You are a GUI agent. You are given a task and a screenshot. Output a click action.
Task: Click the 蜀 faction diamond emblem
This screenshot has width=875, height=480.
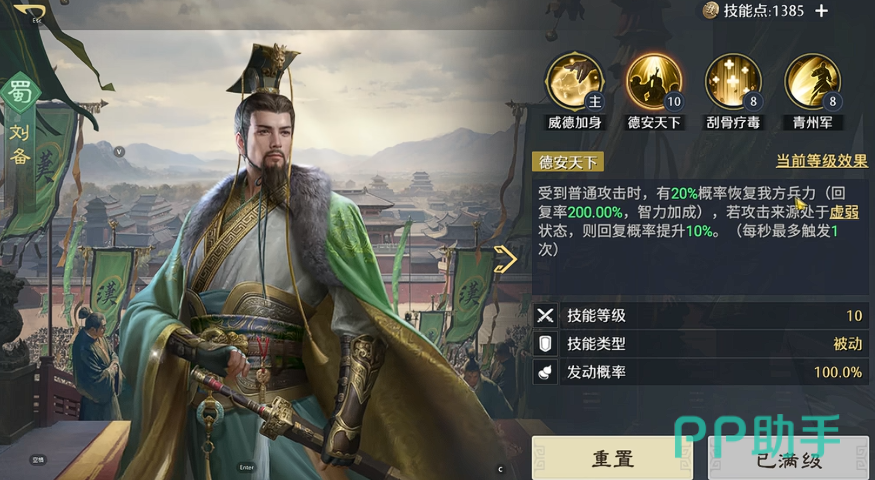[x=20, y=92]
